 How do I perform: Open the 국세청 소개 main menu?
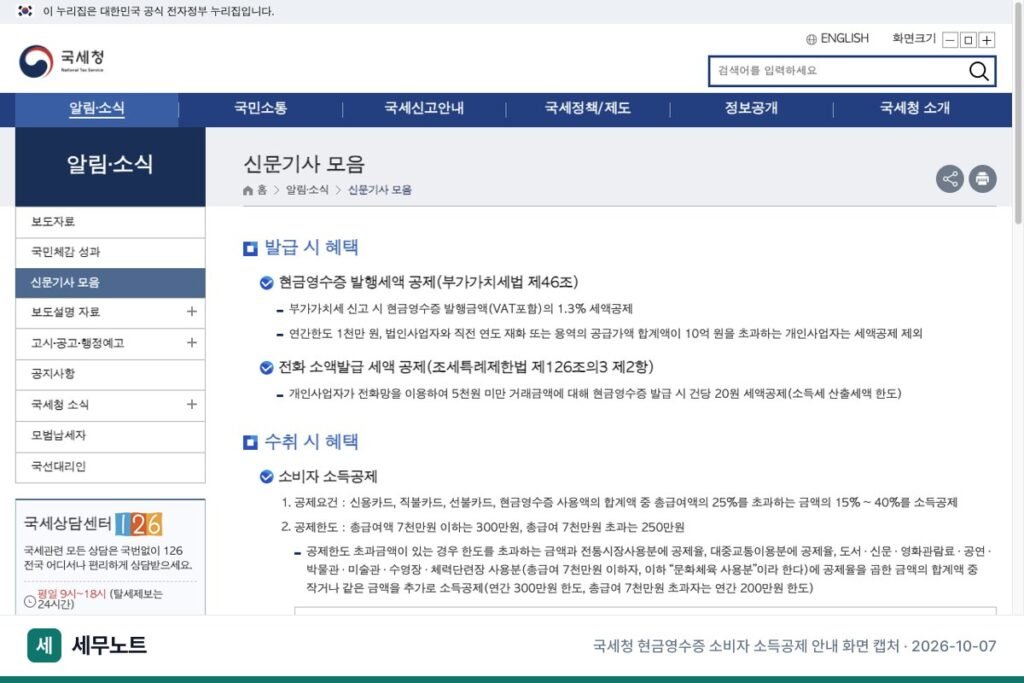tap(915, 108)
